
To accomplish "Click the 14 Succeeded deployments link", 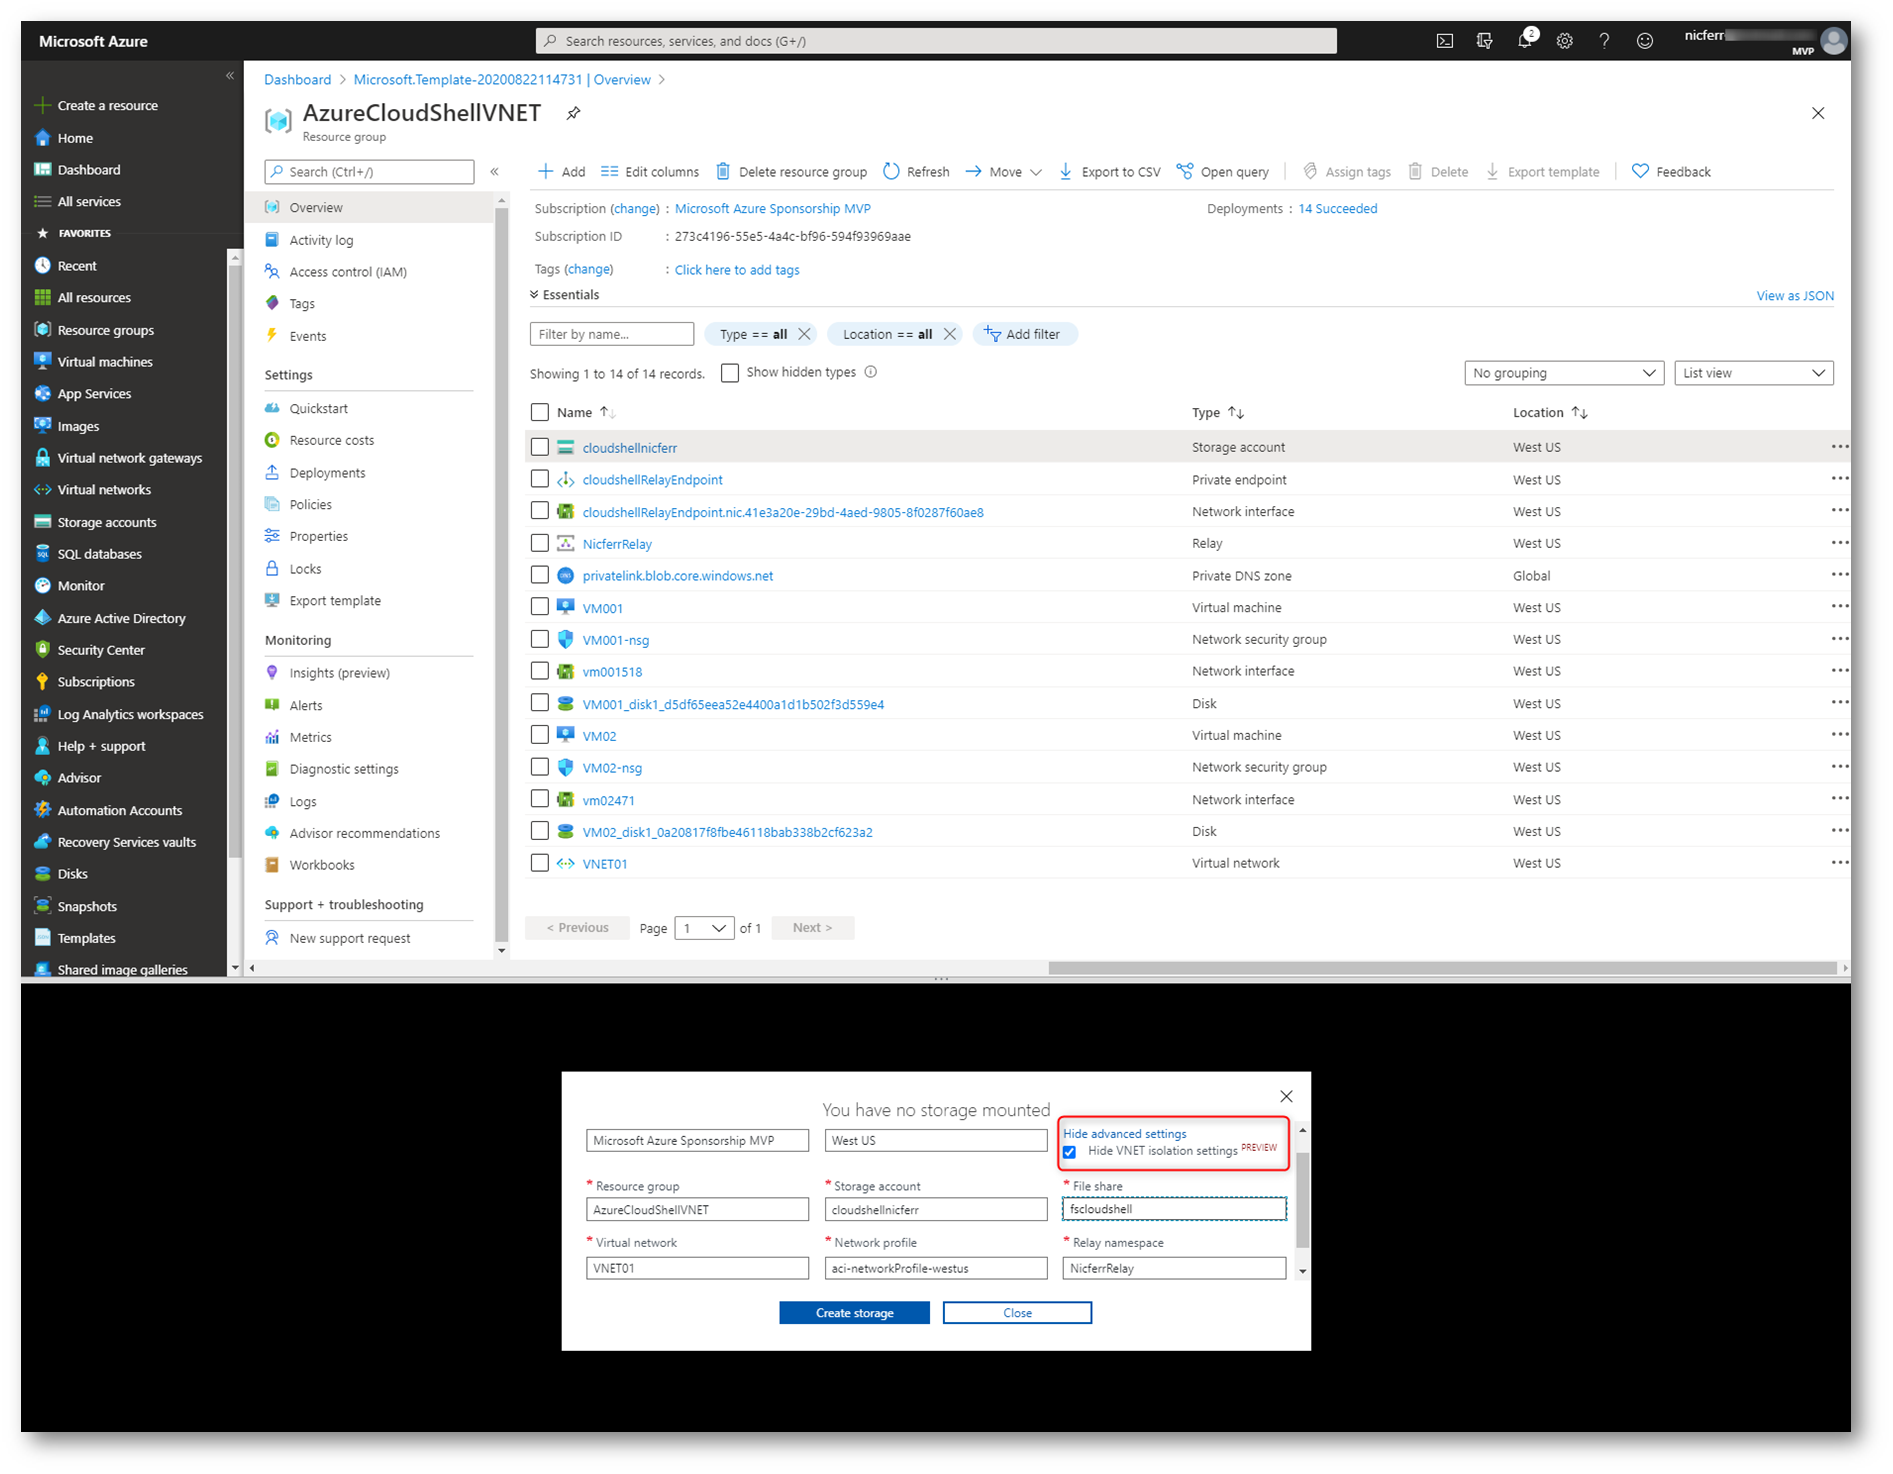I will [x=1337, y=209].
